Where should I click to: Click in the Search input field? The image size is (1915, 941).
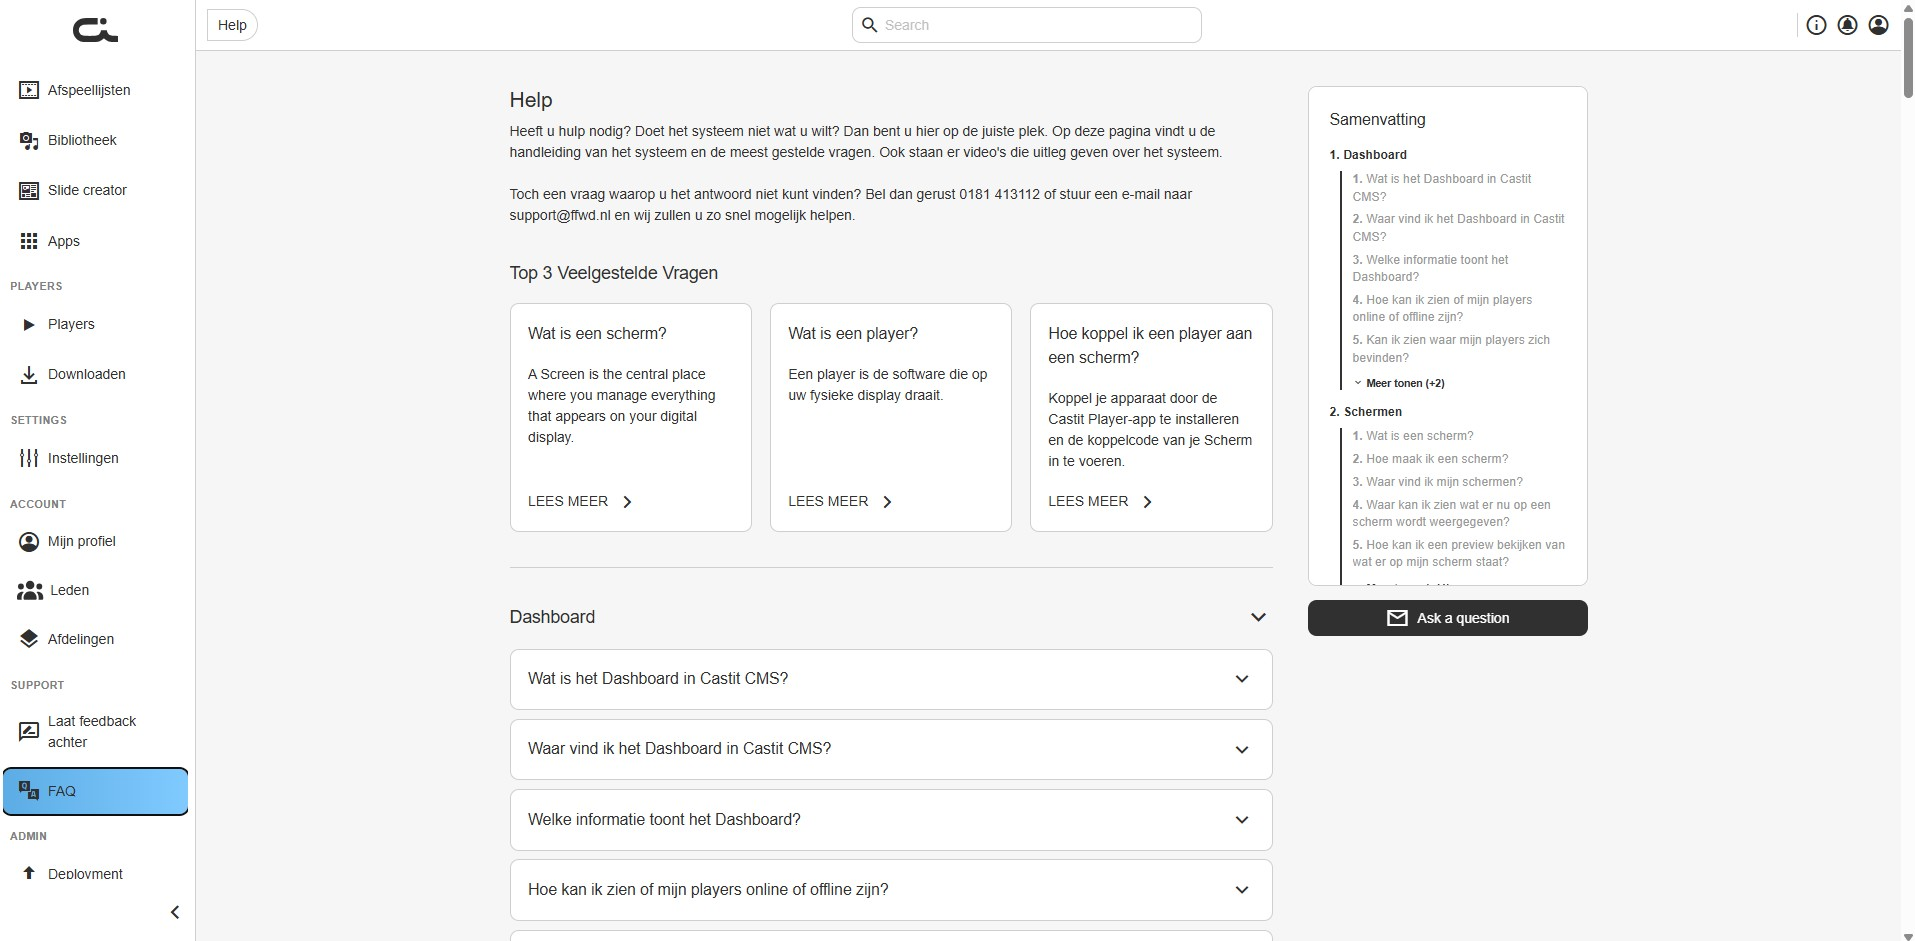[x=1027, y=25]
